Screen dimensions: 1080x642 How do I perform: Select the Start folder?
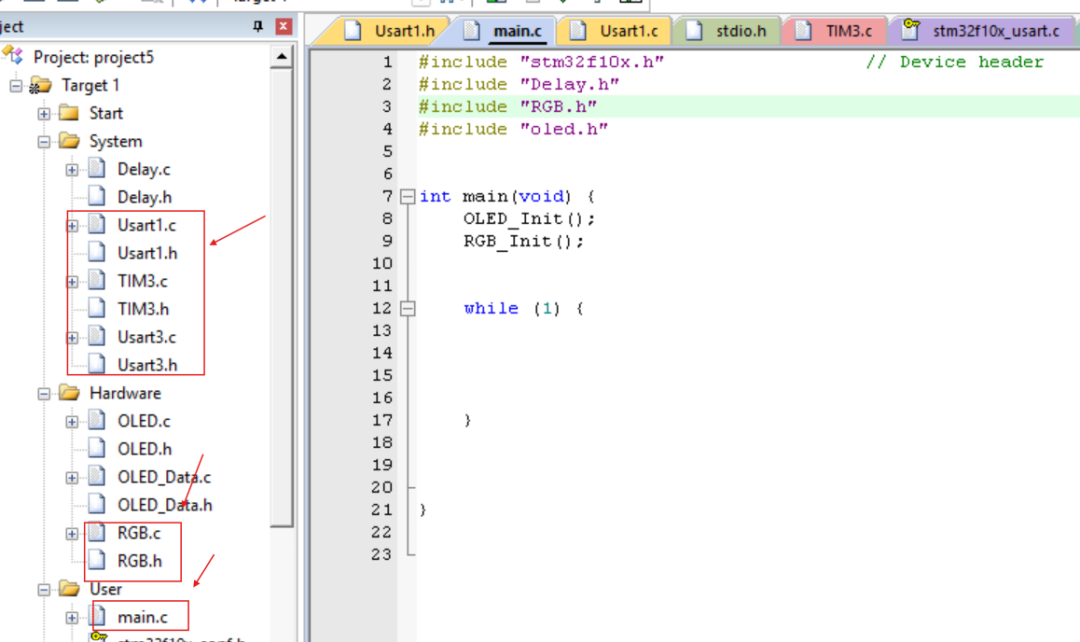105,113
